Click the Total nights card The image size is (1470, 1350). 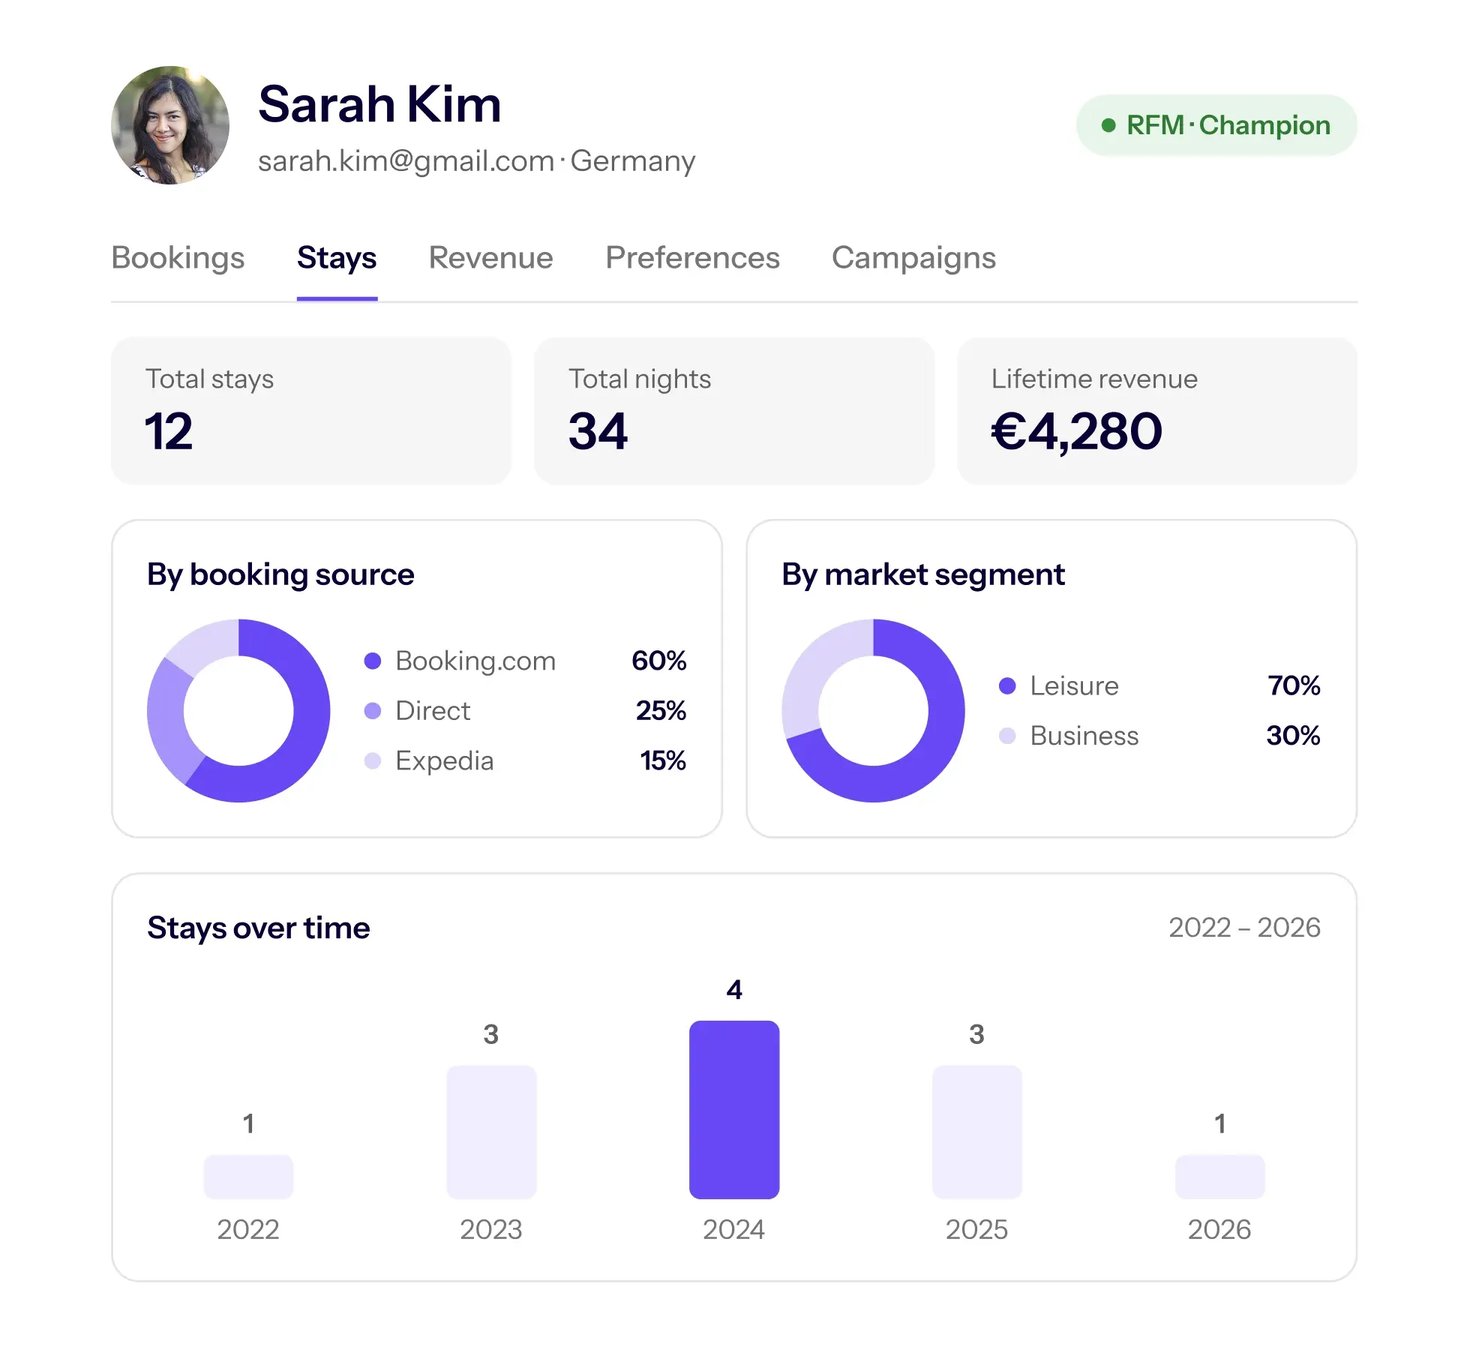735,411
